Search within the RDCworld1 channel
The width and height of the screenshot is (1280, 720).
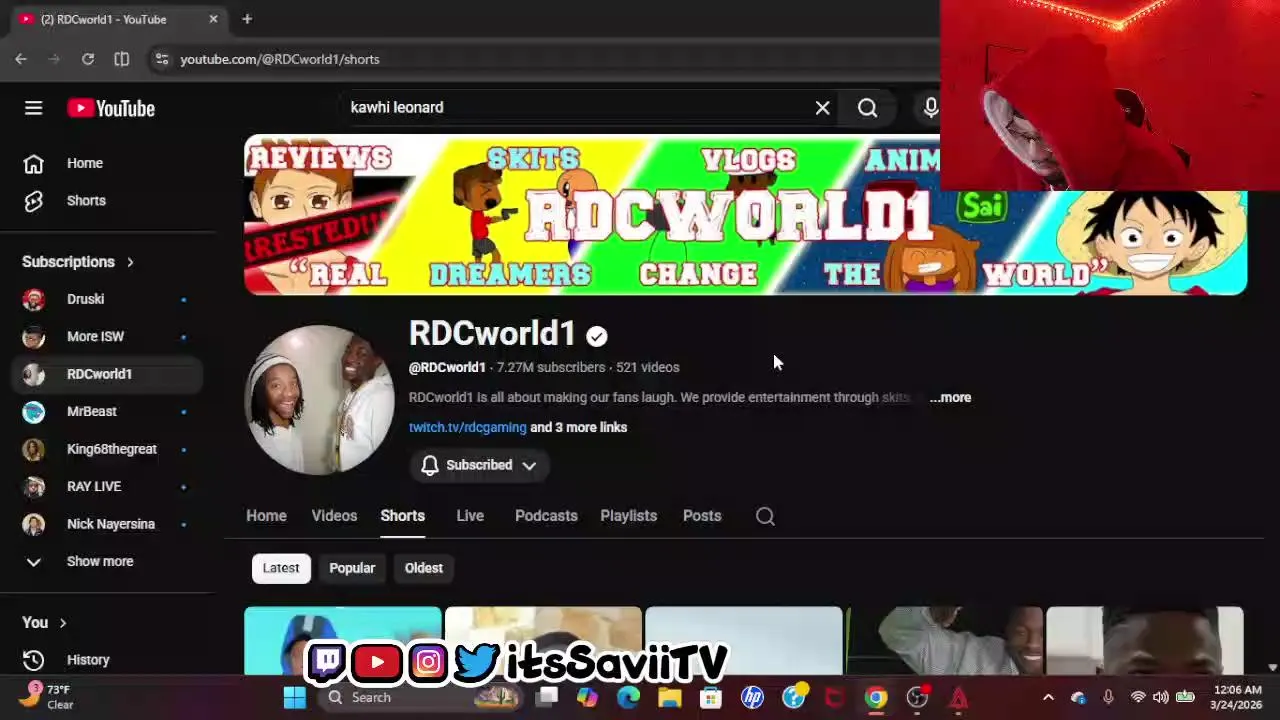point(765,516)
